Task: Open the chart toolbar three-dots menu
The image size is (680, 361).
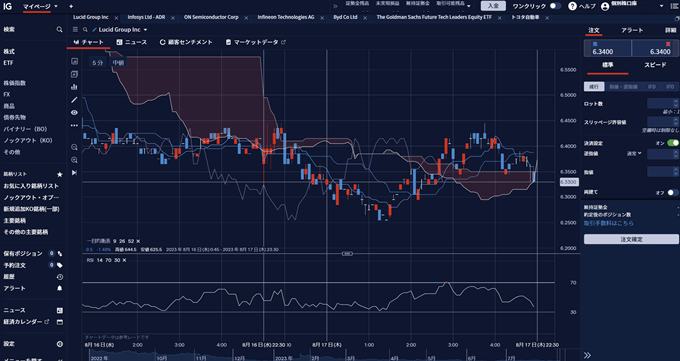Action: (75, 125)
